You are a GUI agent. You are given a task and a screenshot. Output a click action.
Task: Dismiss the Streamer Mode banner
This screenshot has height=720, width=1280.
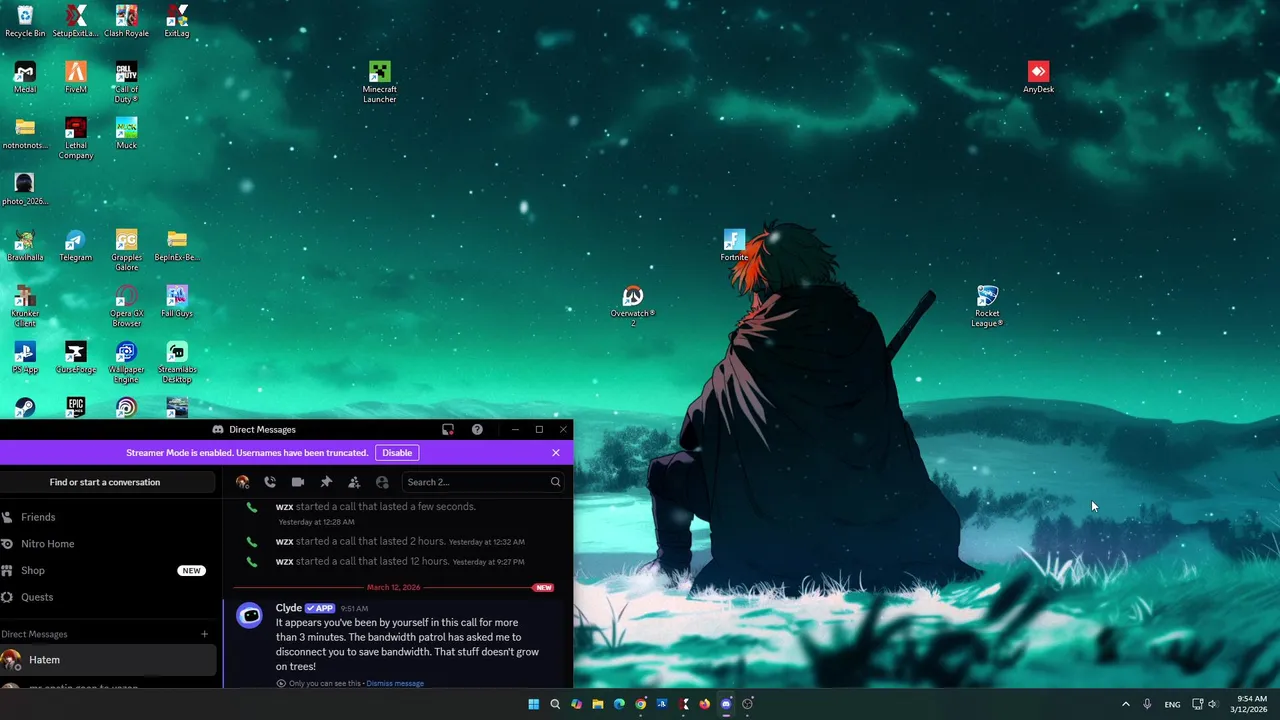point(556,453)
